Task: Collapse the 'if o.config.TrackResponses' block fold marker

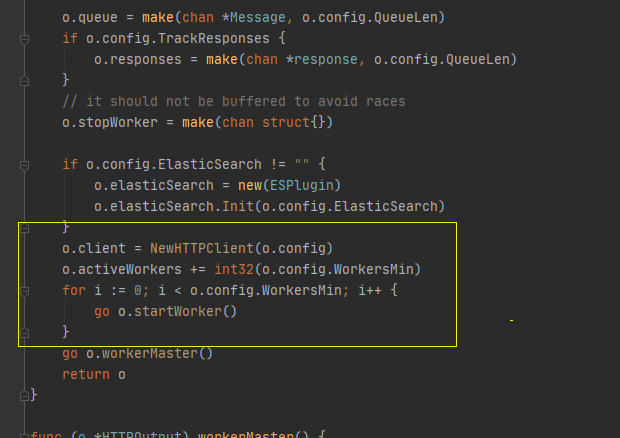Action: pos(25,39)
